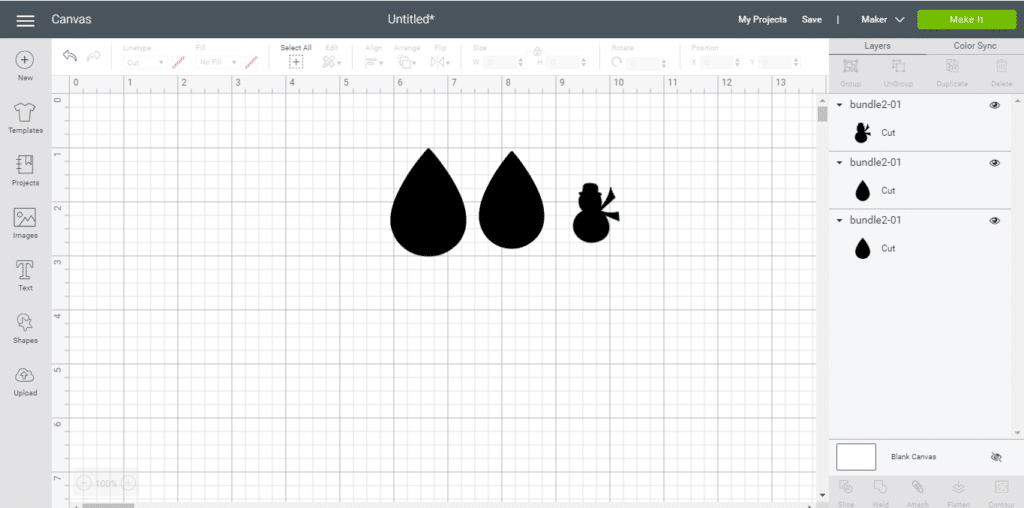Switch to the Color Sync tab

pos(977,46)
